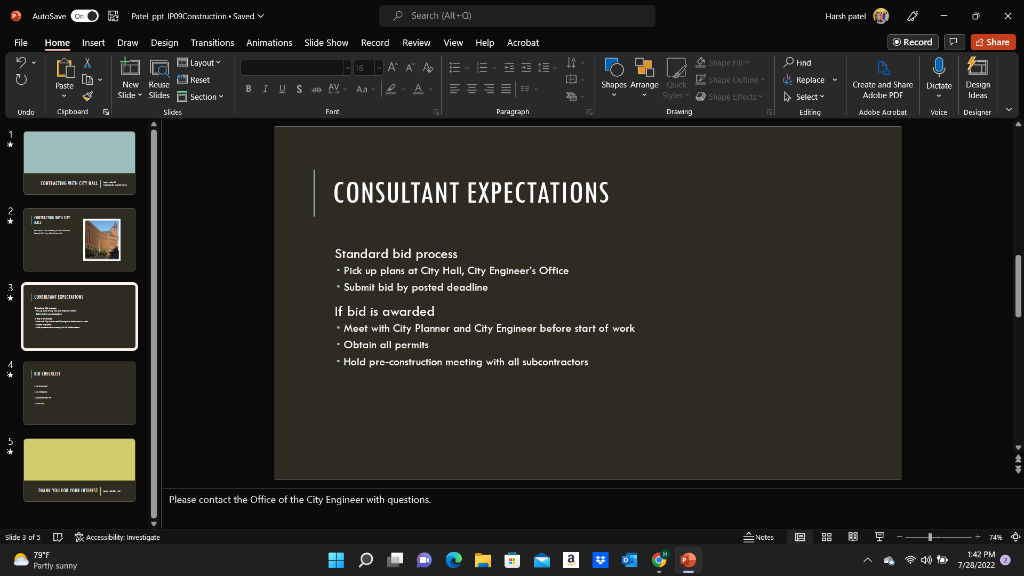Open Slide Sorter view in status bar

(x=827, y=537)
